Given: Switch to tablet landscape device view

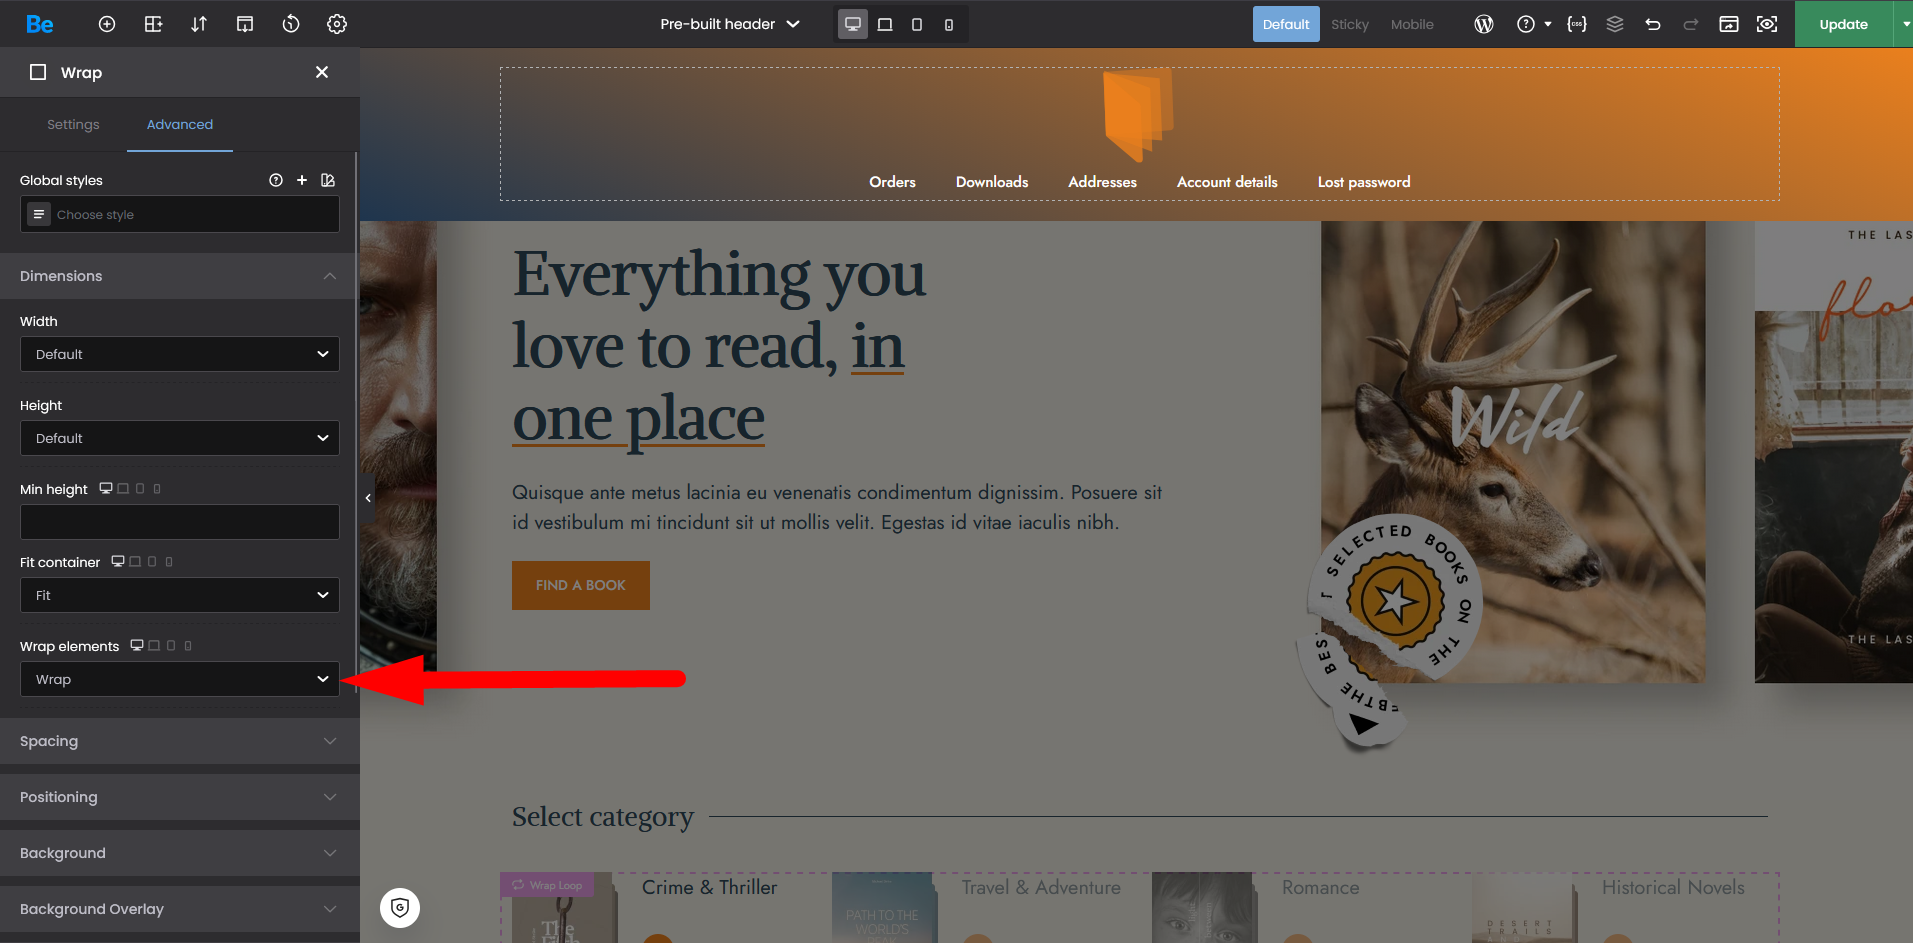Looking at the screenshot, I should point(885,24).
